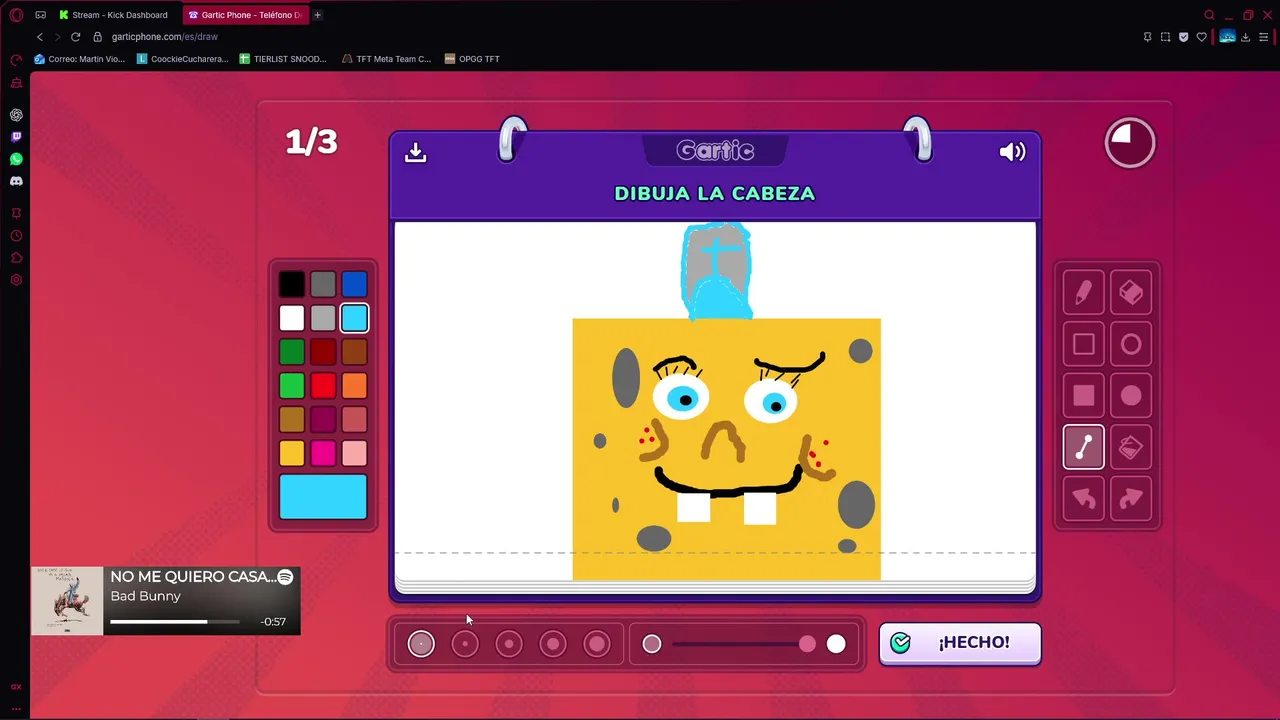Click the ad blocker shield icon
The height and width of the screenshot is (720, 1280).
pyautogui.click(x=1183, y=37)
